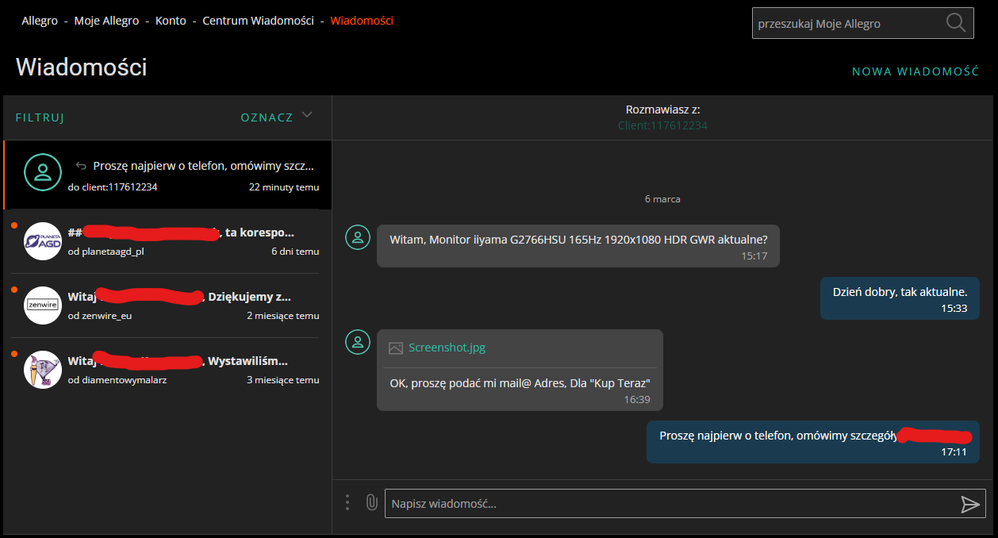Click '22 minuty temu' timestamp
998x538 pixels.
click(284, 187)
